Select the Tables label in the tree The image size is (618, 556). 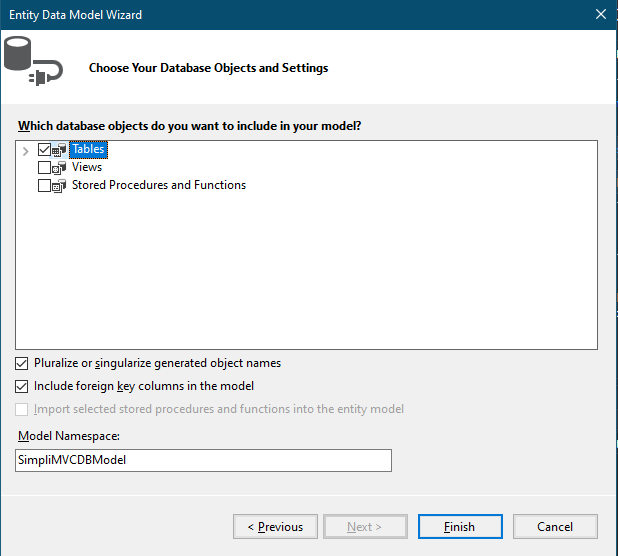point(88,149)
